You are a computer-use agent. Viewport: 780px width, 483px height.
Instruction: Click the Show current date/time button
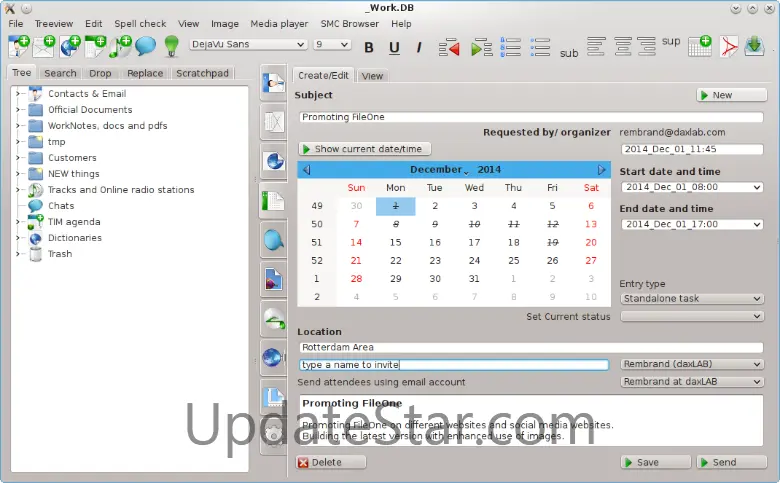point(365,149)
